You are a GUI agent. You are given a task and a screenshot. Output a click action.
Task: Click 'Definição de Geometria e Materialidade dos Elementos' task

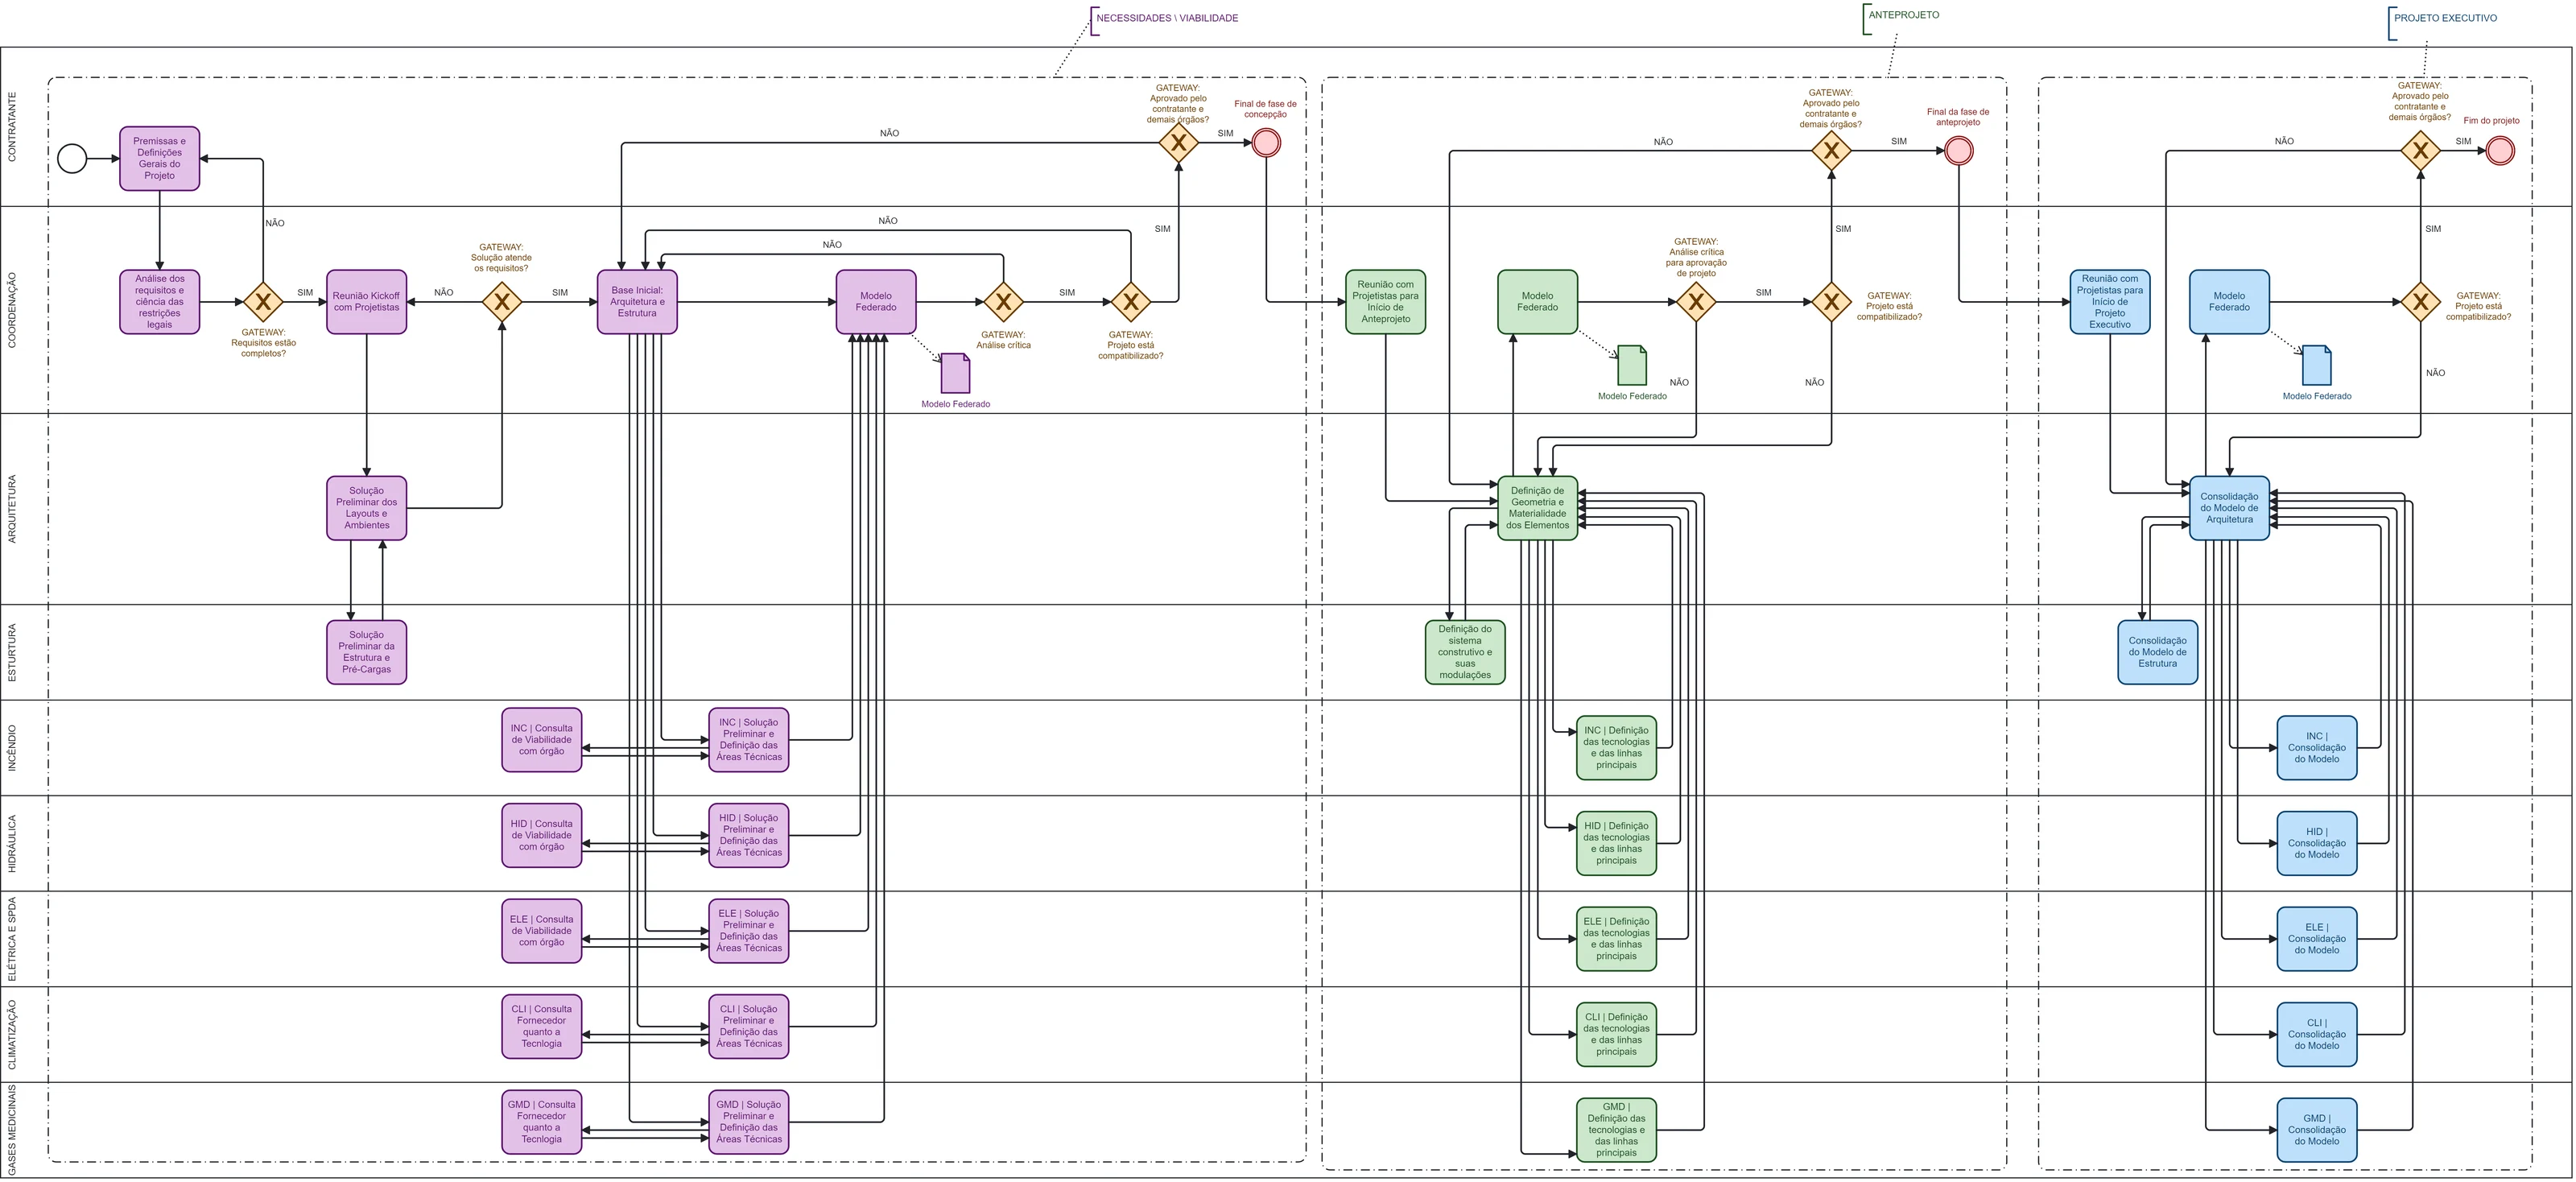coord(1538,508)
